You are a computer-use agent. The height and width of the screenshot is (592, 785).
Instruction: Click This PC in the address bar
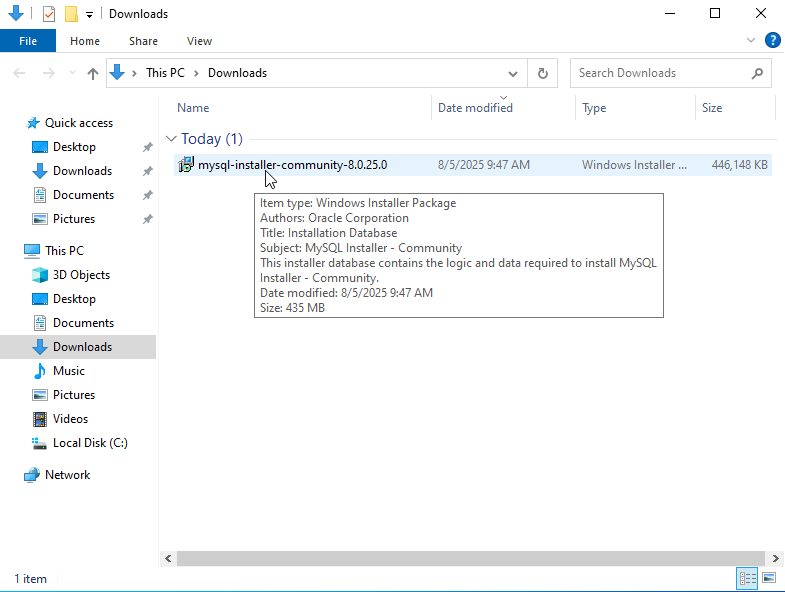tap(165, 73)
